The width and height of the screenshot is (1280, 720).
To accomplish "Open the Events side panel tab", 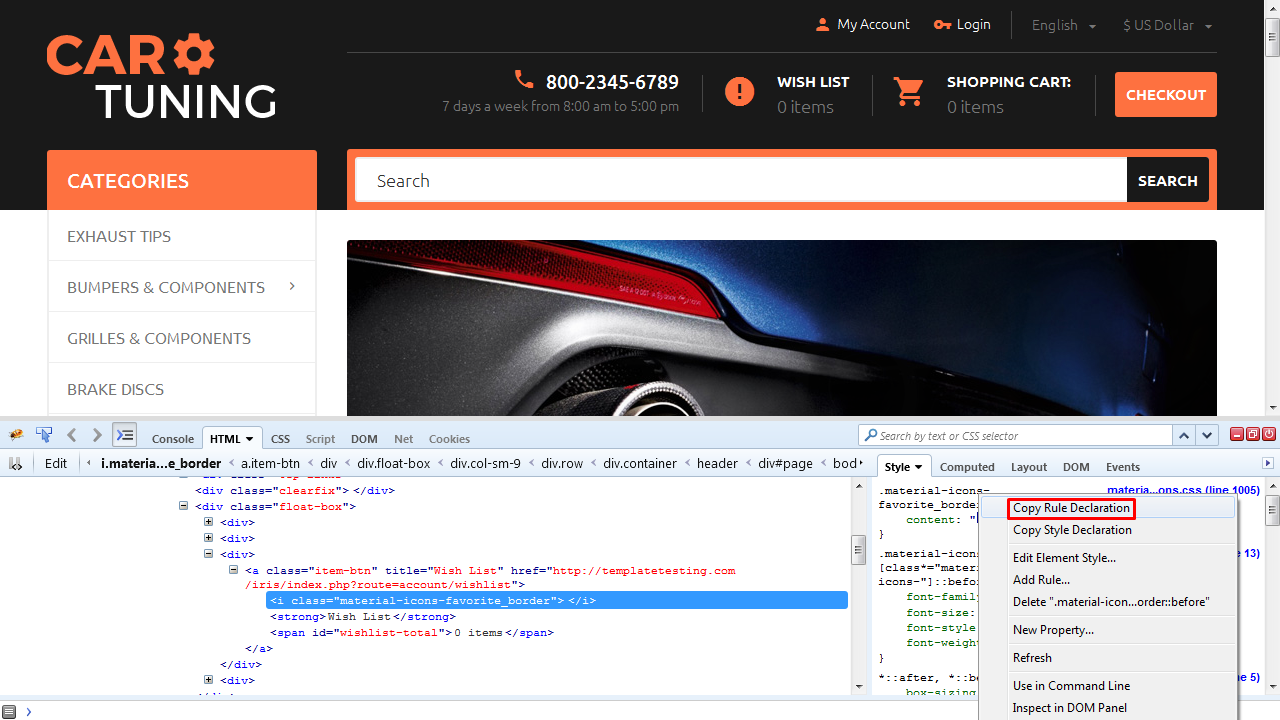I will pos(1123,467).
